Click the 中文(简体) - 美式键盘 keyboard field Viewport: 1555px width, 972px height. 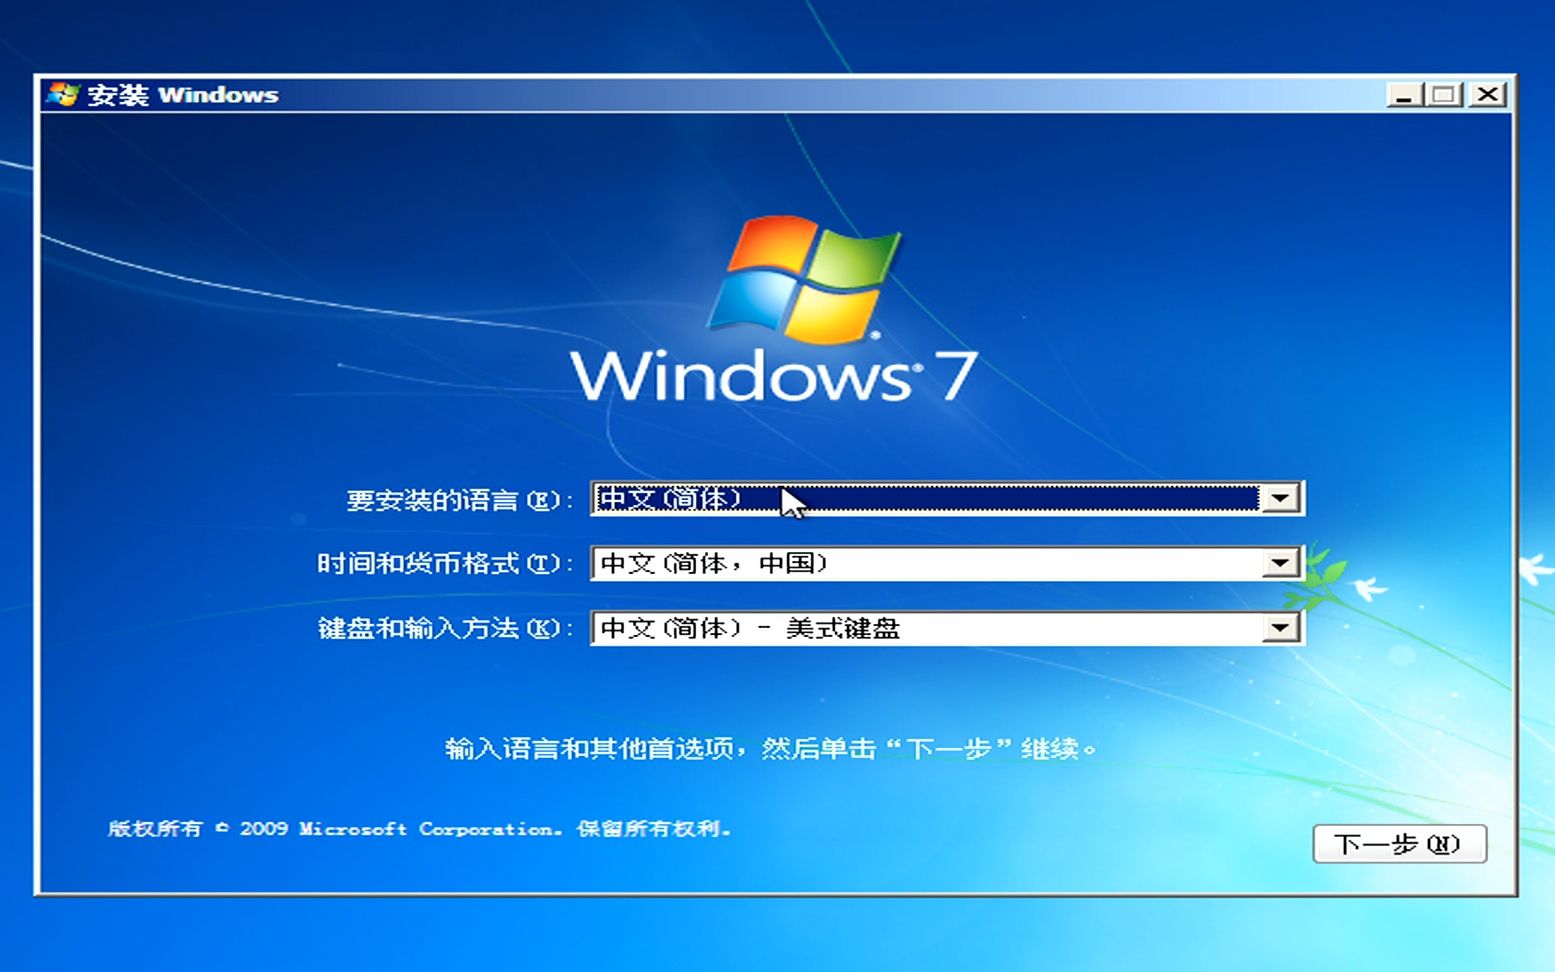point(947,628)
